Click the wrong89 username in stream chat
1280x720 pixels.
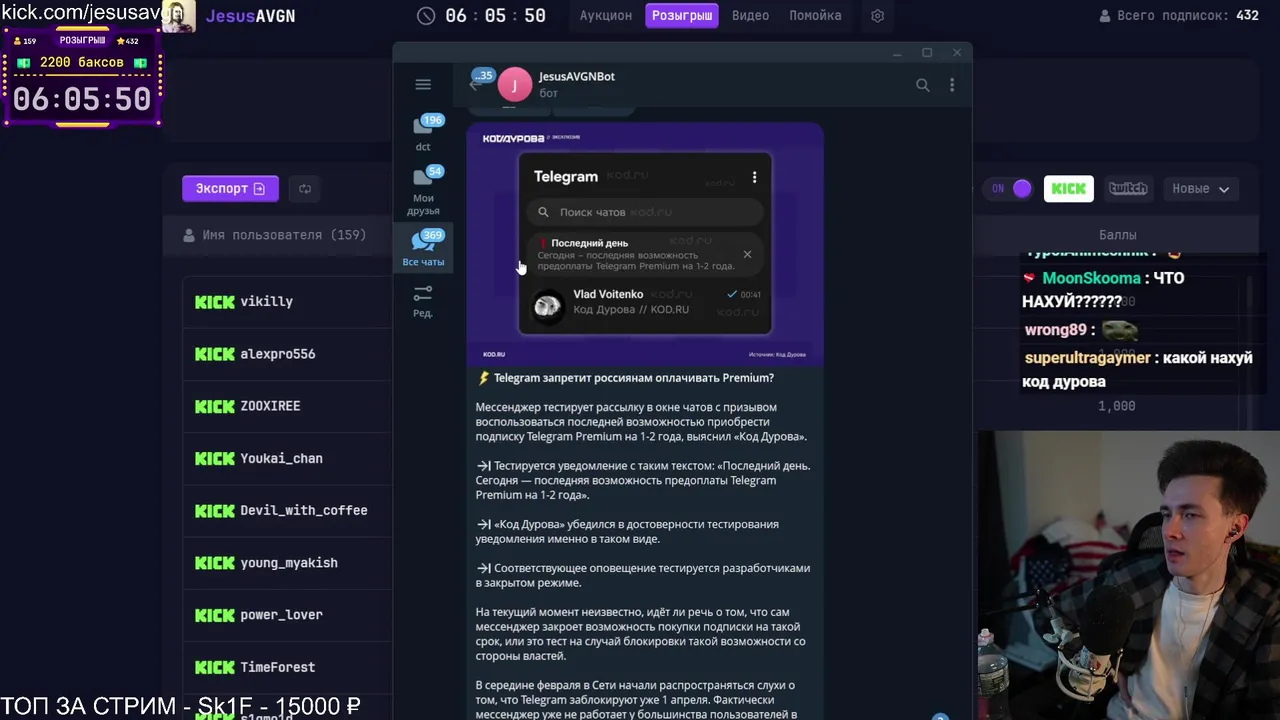pyautogui.click(x=1055, y=330)
